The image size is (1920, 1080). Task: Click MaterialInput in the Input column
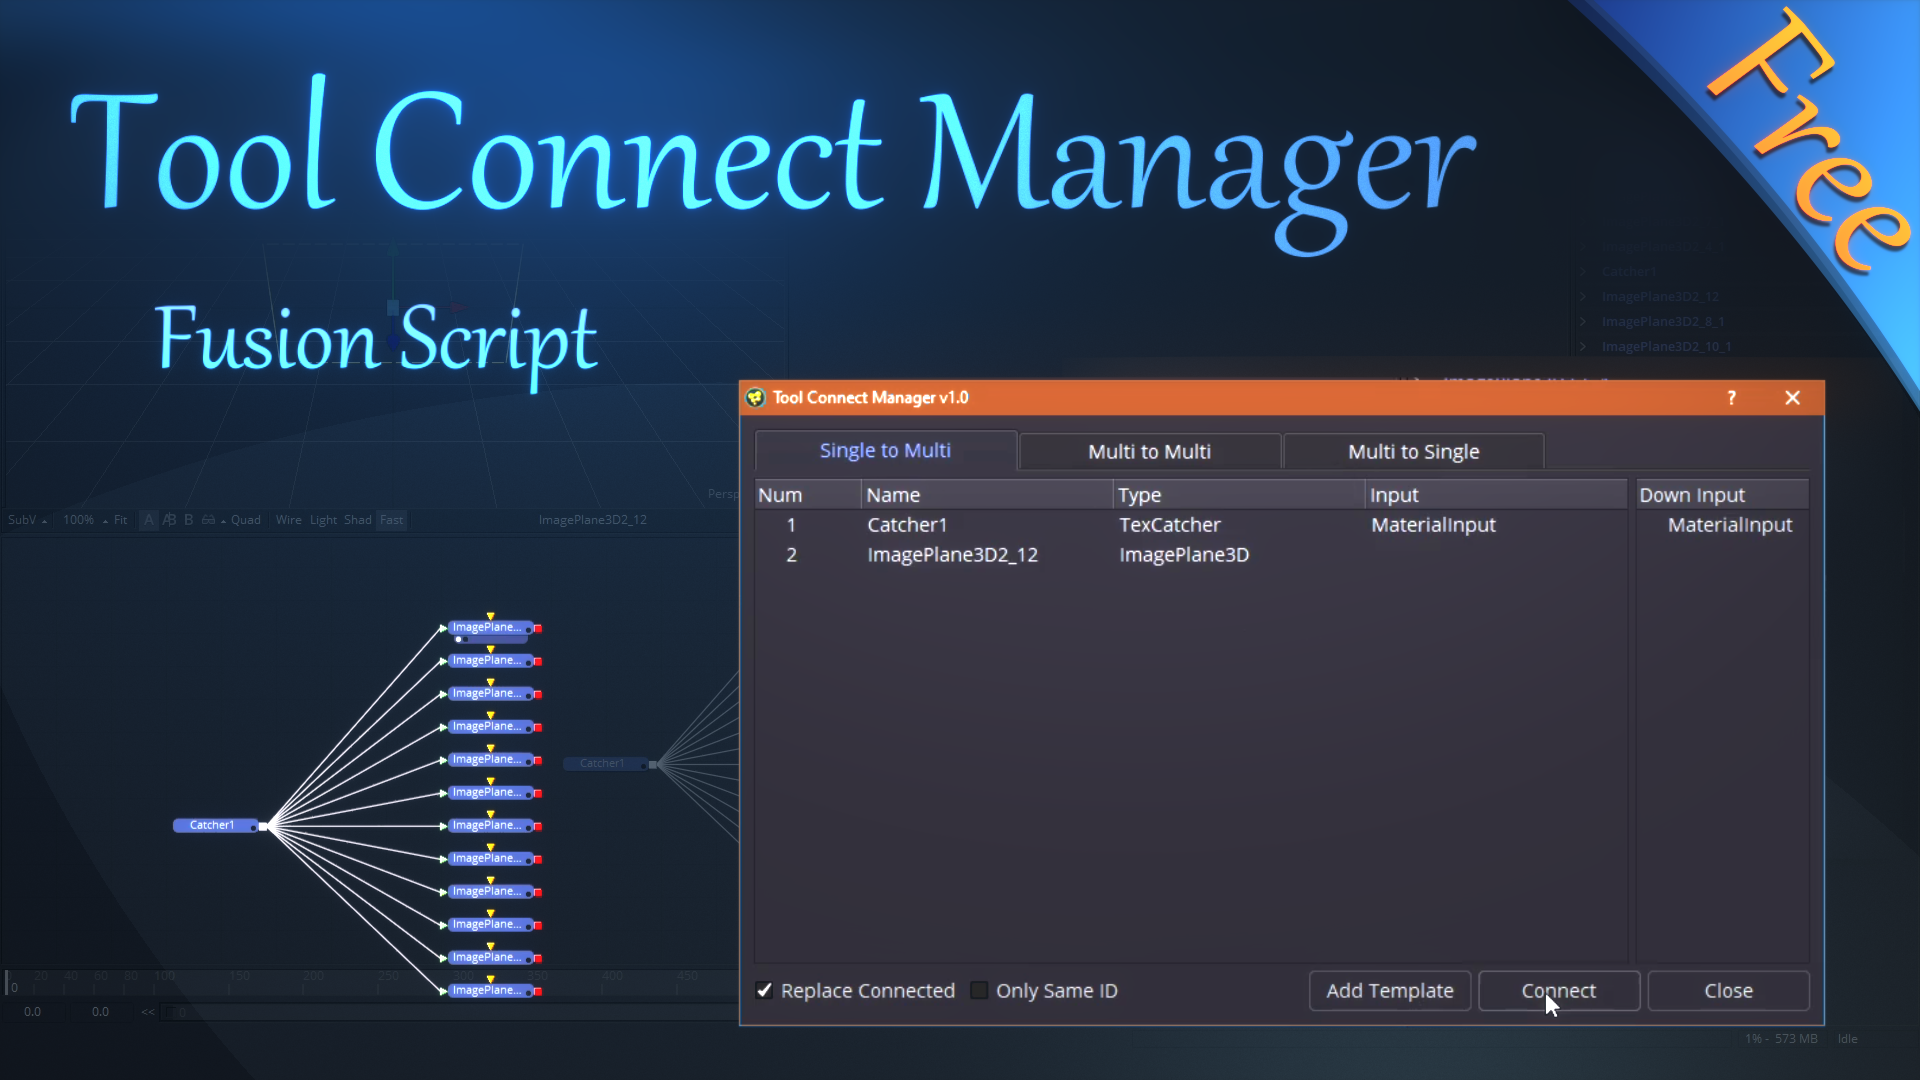1433,525
